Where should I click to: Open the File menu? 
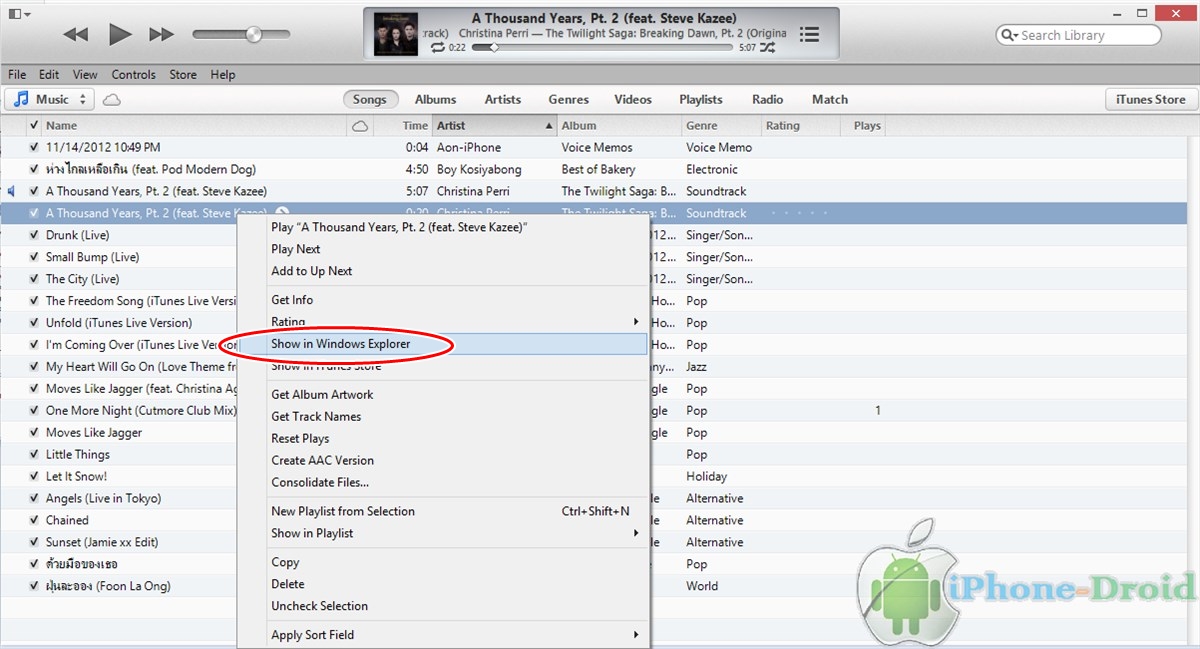point(17,74)
